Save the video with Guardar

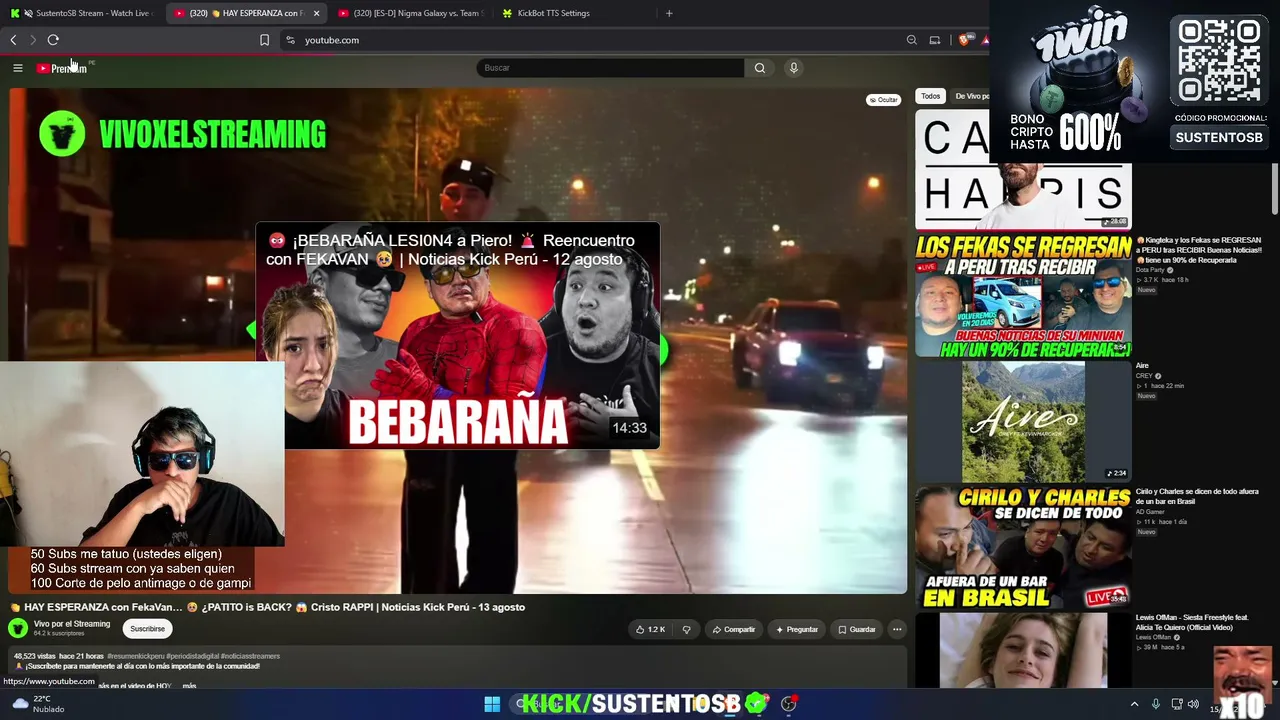857,629
